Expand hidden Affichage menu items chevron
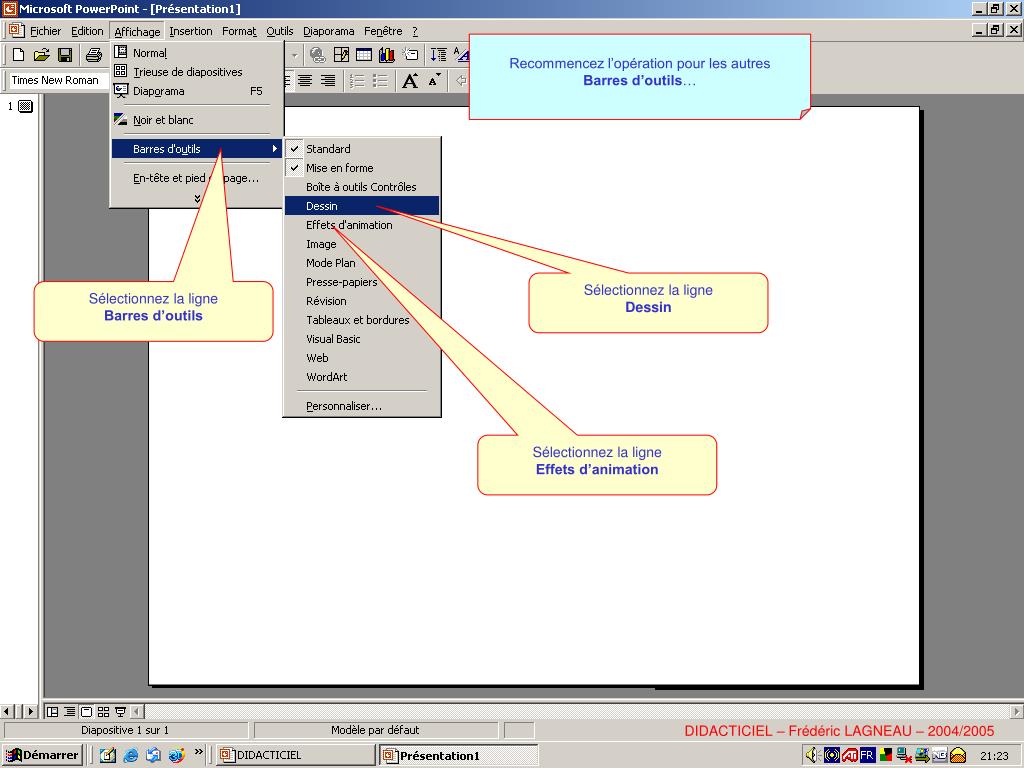This screenshot has width=1024, height=768. (x=197, y=198)
